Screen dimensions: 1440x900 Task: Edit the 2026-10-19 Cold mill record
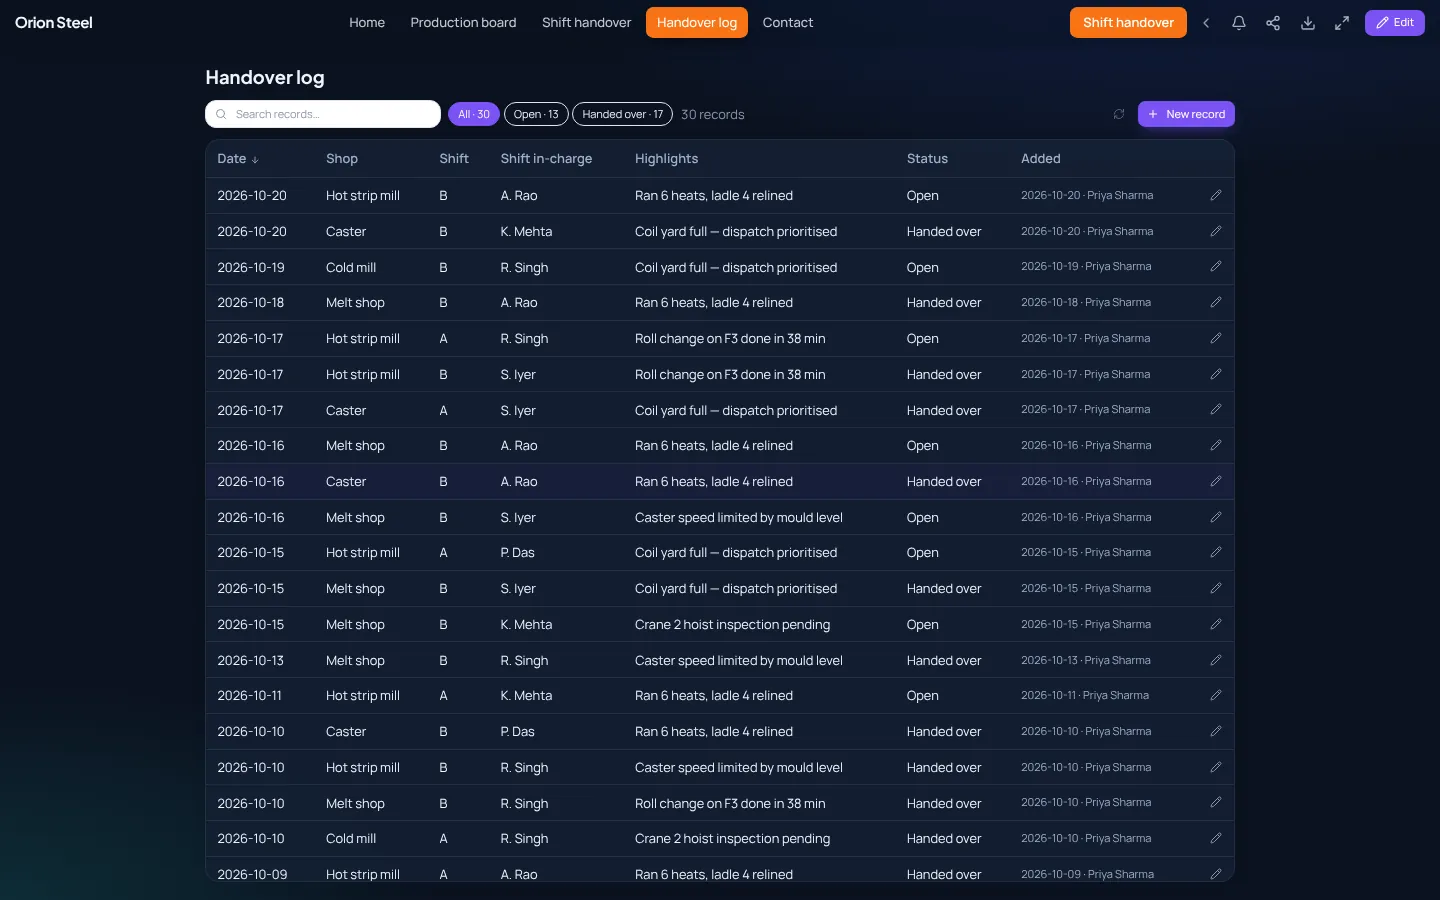1216,267
